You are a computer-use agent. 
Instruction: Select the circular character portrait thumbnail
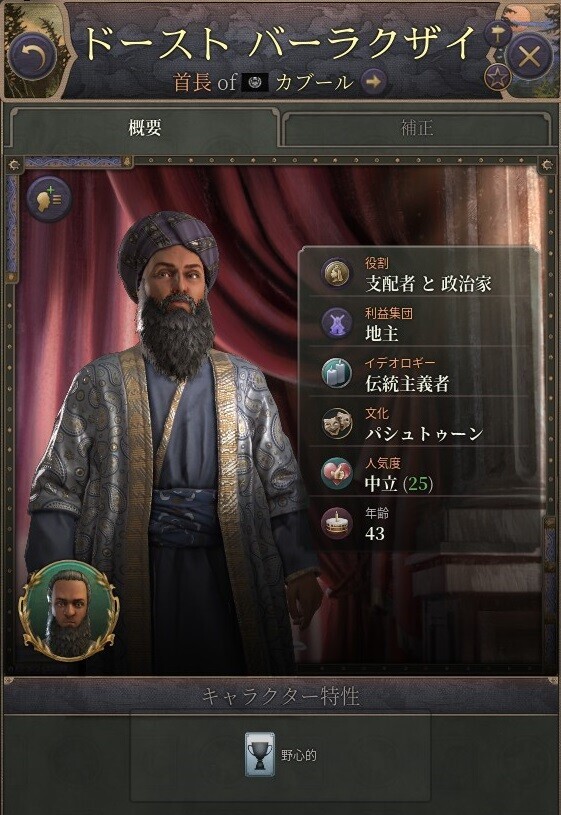(x=69, y=611)
